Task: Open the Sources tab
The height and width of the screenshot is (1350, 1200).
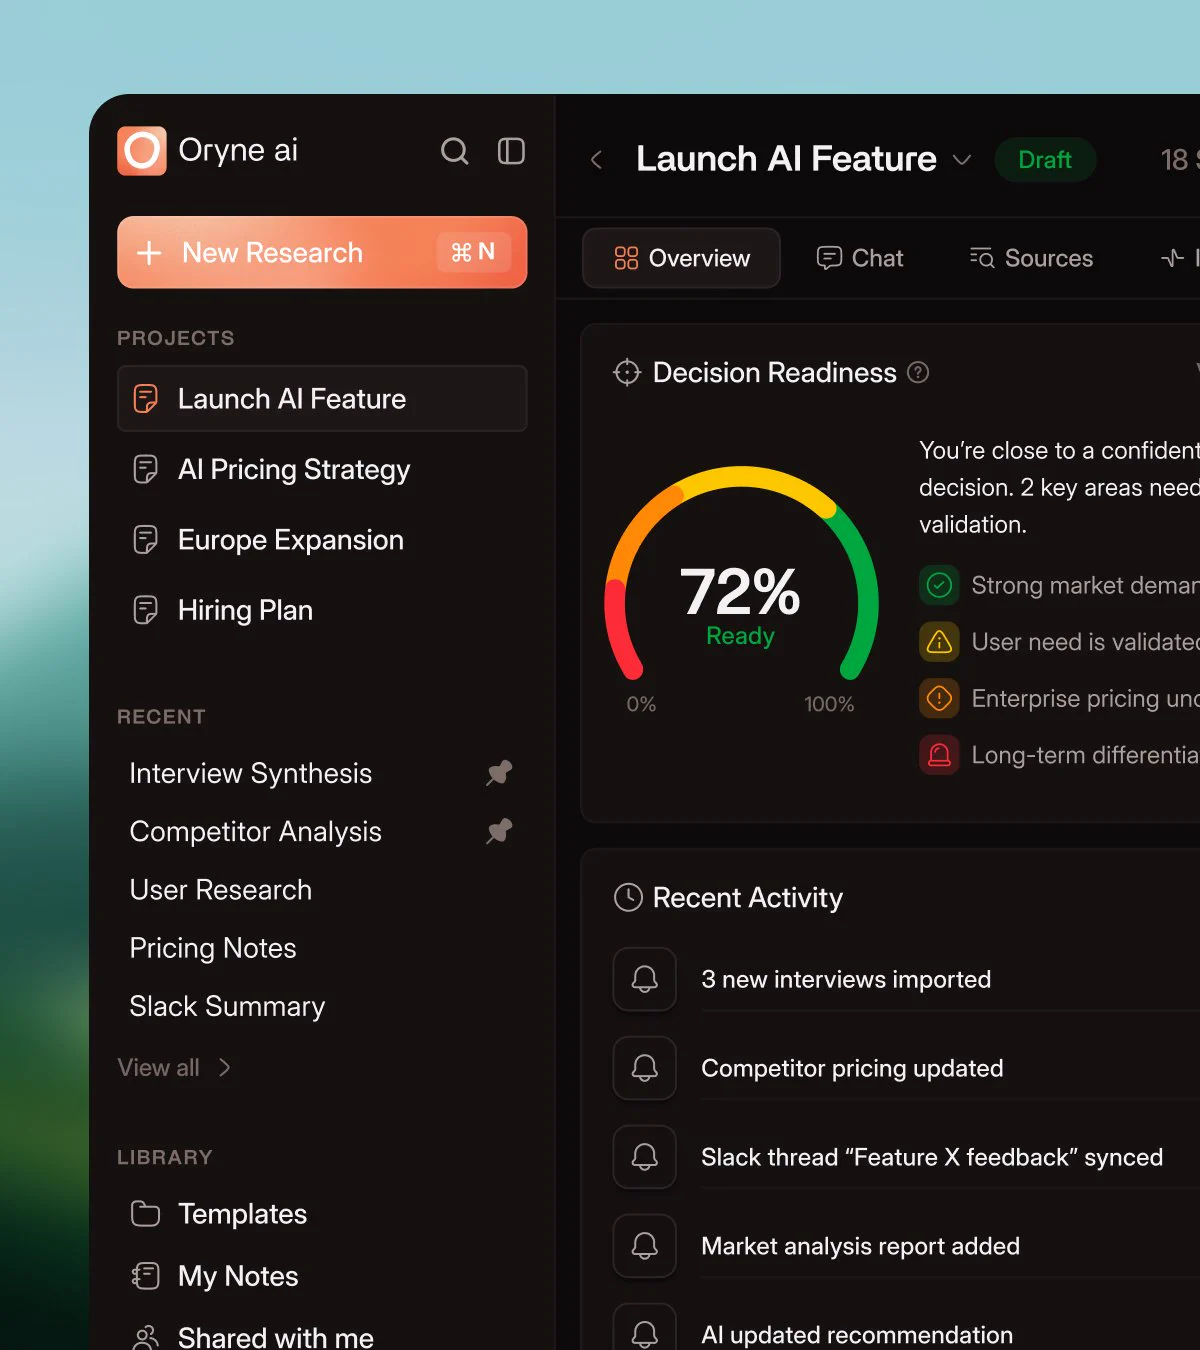Action: [1031, 258]
